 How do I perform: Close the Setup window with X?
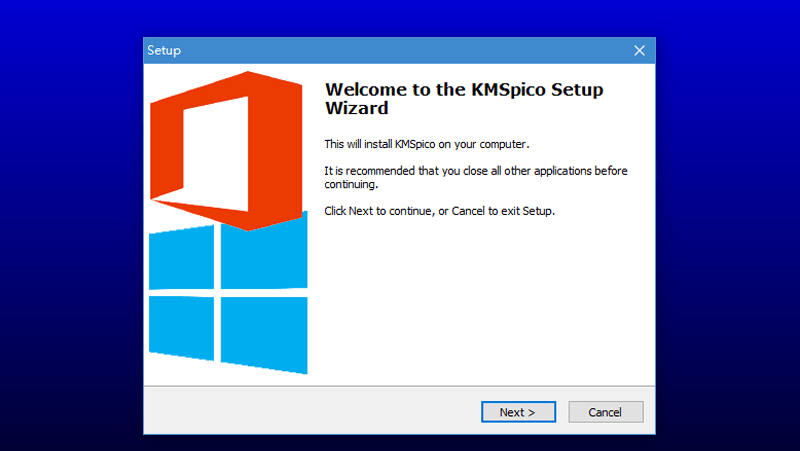[639, 50]
